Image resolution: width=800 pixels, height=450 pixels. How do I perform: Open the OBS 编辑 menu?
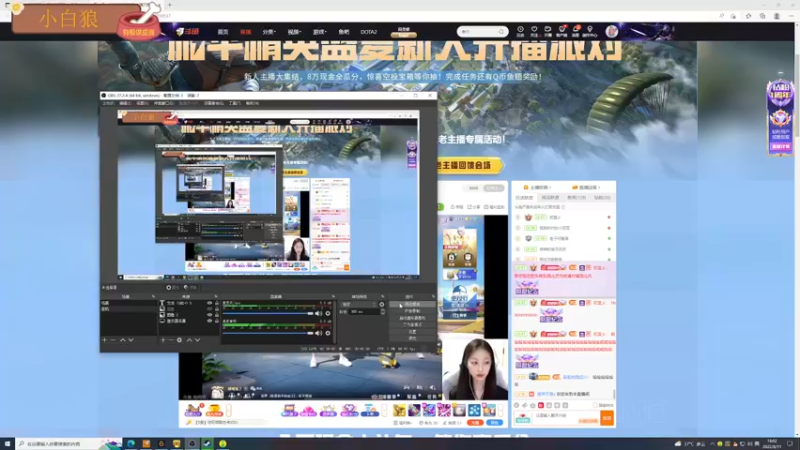pyautogui.click(x=124, y=103)
